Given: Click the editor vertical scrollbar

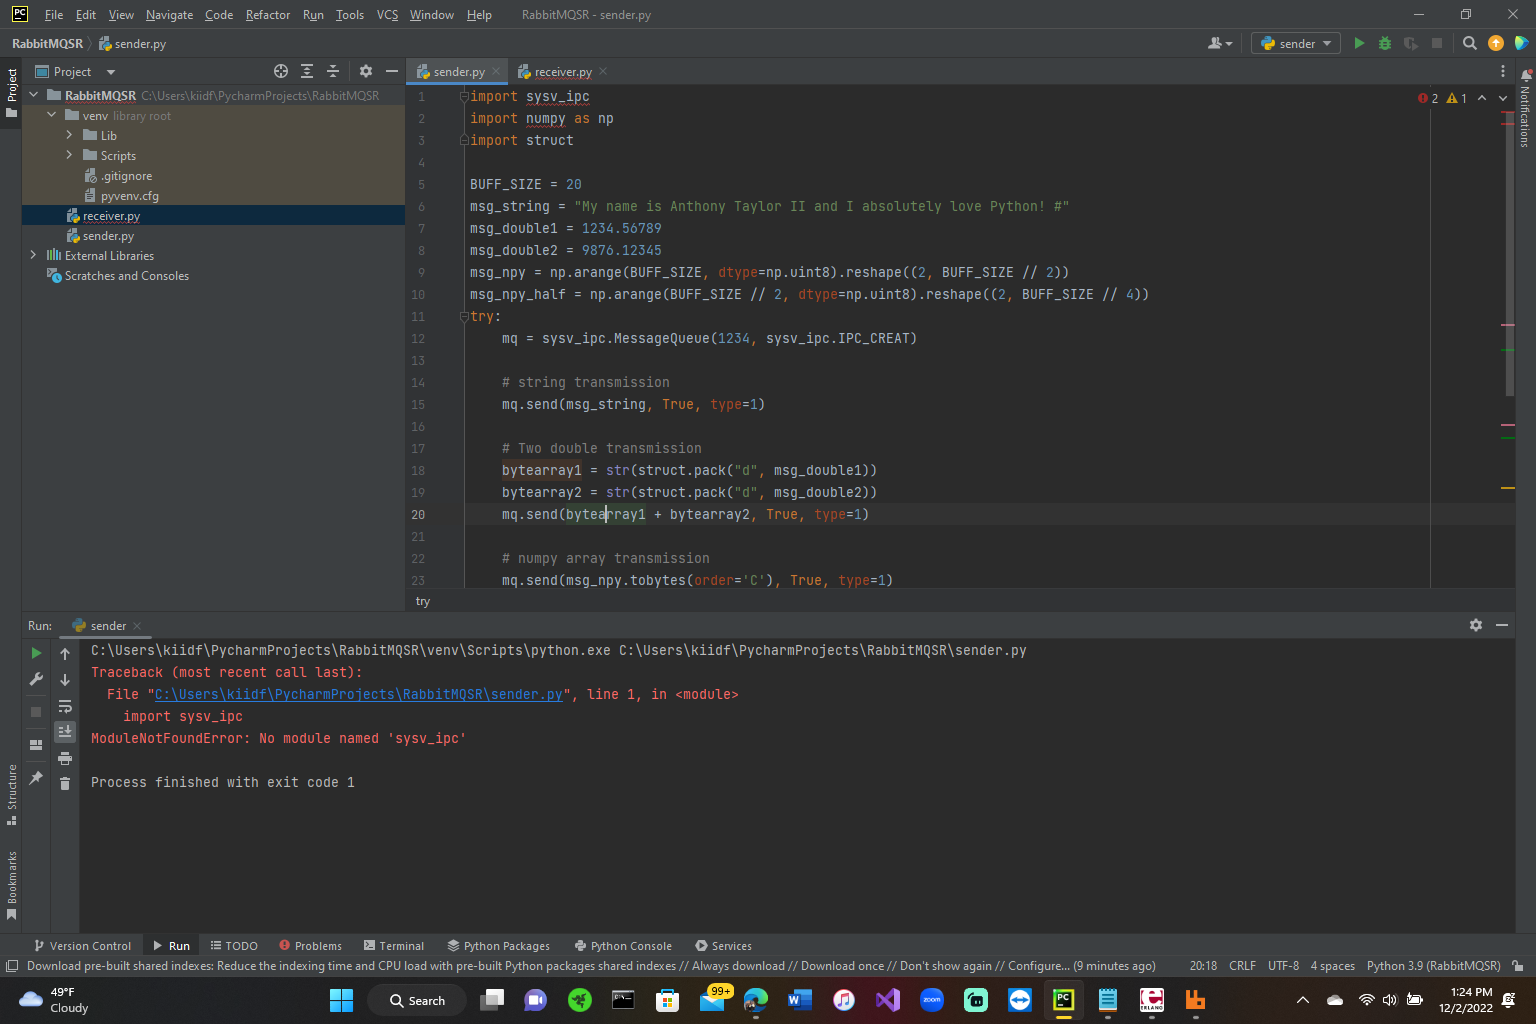Looking at the screenshot, I should pyautogui.click(x=1509, y=255).
